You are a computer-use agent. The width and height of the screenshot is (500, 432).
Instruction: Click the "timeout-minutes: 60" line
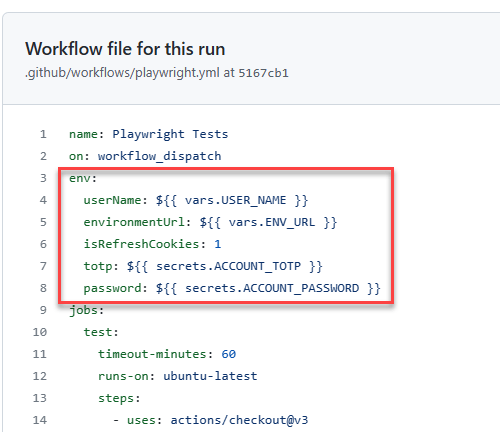pos(167,354)
